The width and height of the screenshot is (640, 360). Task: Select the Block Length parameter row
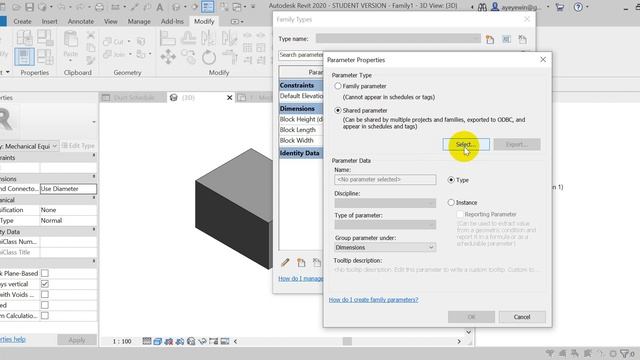[301, 130]
